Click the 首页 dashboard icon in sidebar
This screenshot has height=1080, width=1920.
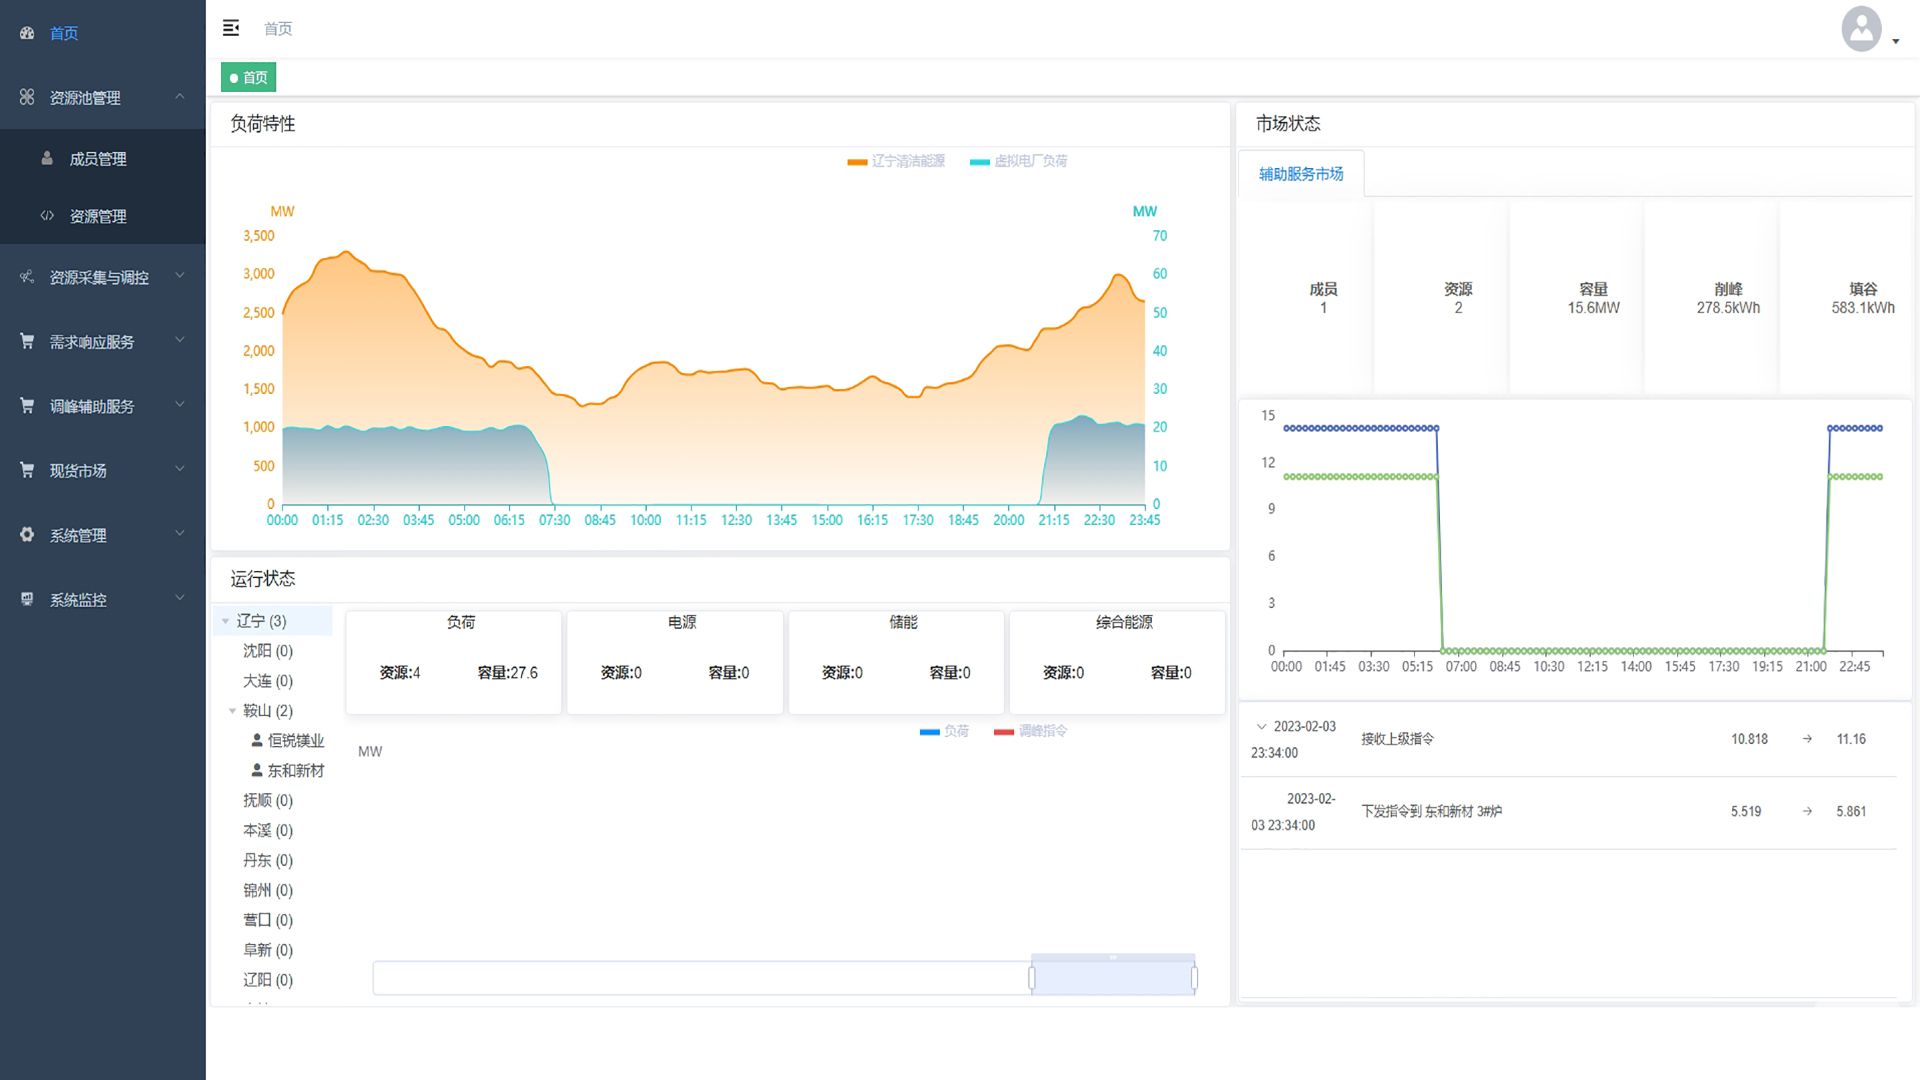pos(27,33)
